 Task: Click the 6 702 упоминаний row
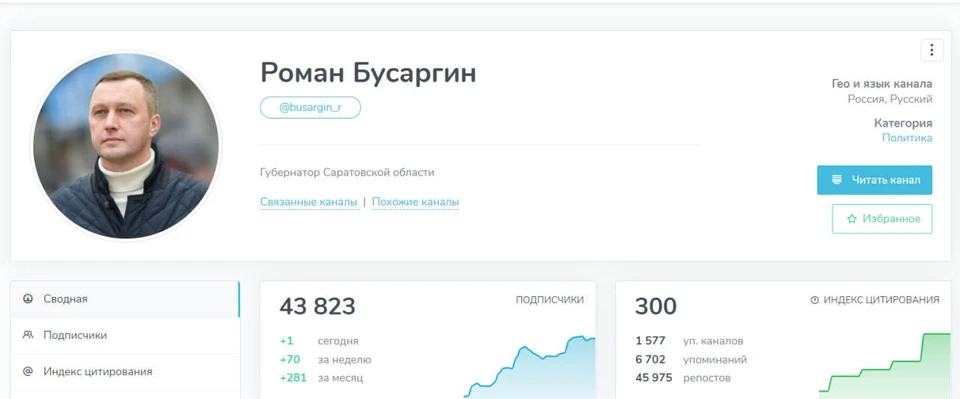pyautogui.click(x=691, y=360)
